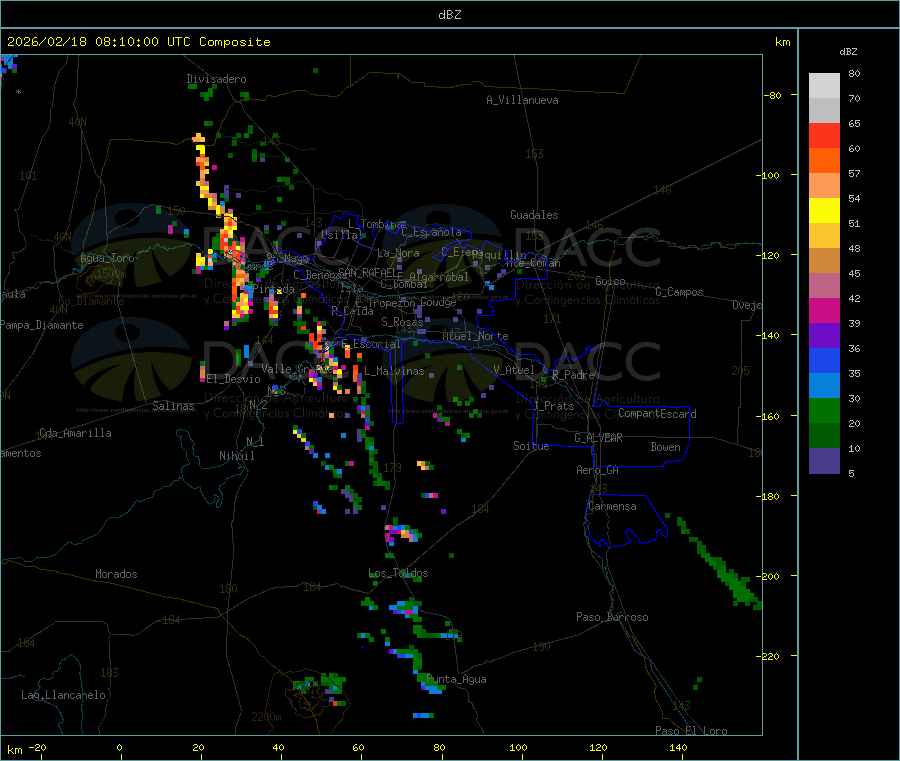Click the Divisadero map label
The width and height of the screenshot is (900, 761).
tap(216, 79)
